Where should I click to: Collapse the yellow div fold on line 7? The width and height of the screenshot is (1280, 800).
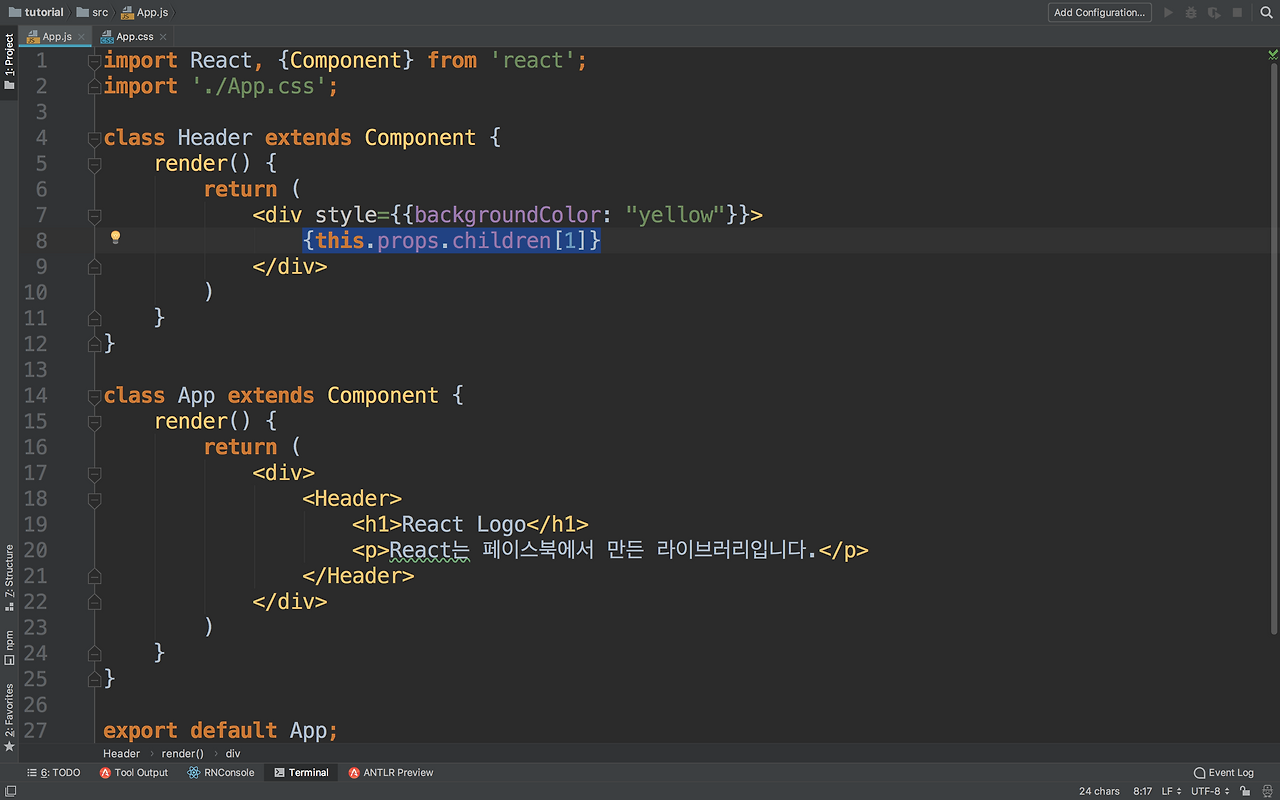(94, 215)
